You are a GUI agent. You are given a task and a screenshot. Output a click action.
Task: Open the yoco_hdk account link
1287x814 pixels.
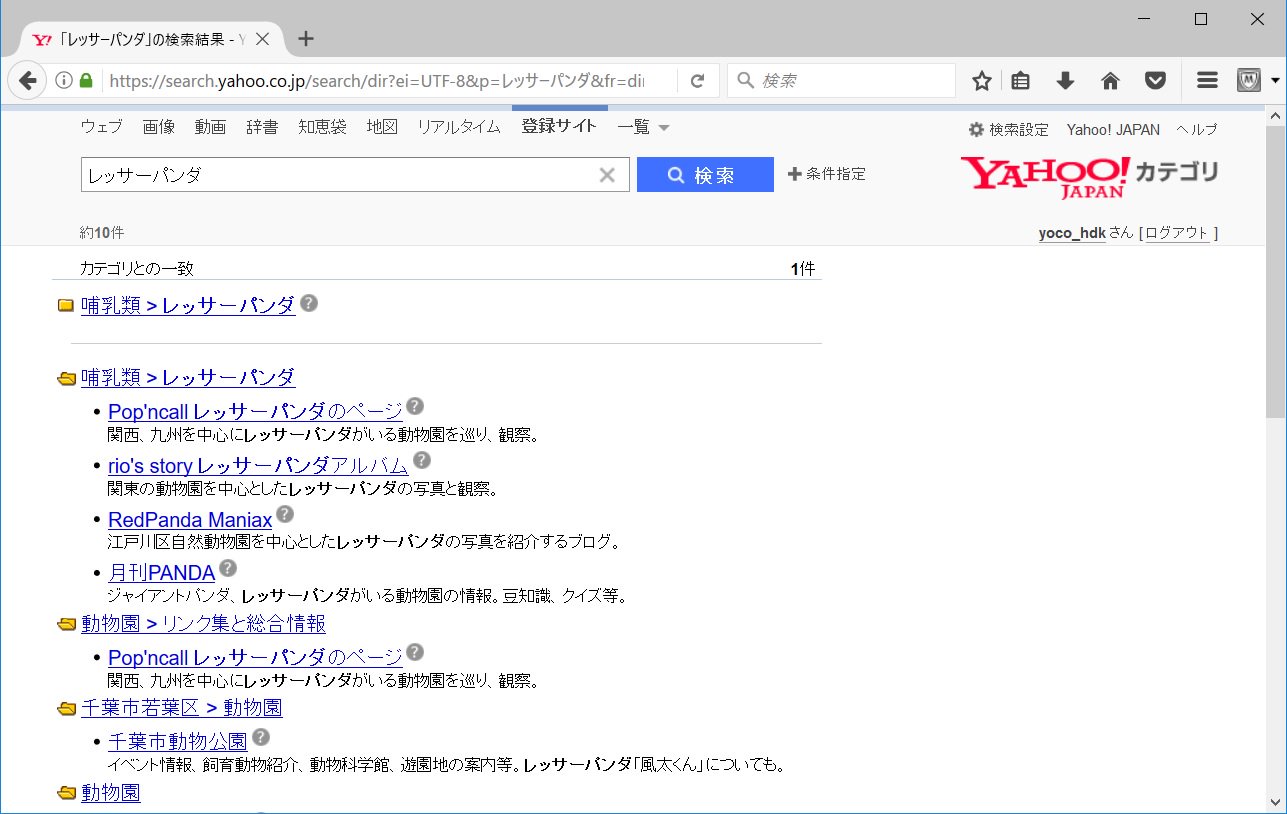click(1072, 233)
